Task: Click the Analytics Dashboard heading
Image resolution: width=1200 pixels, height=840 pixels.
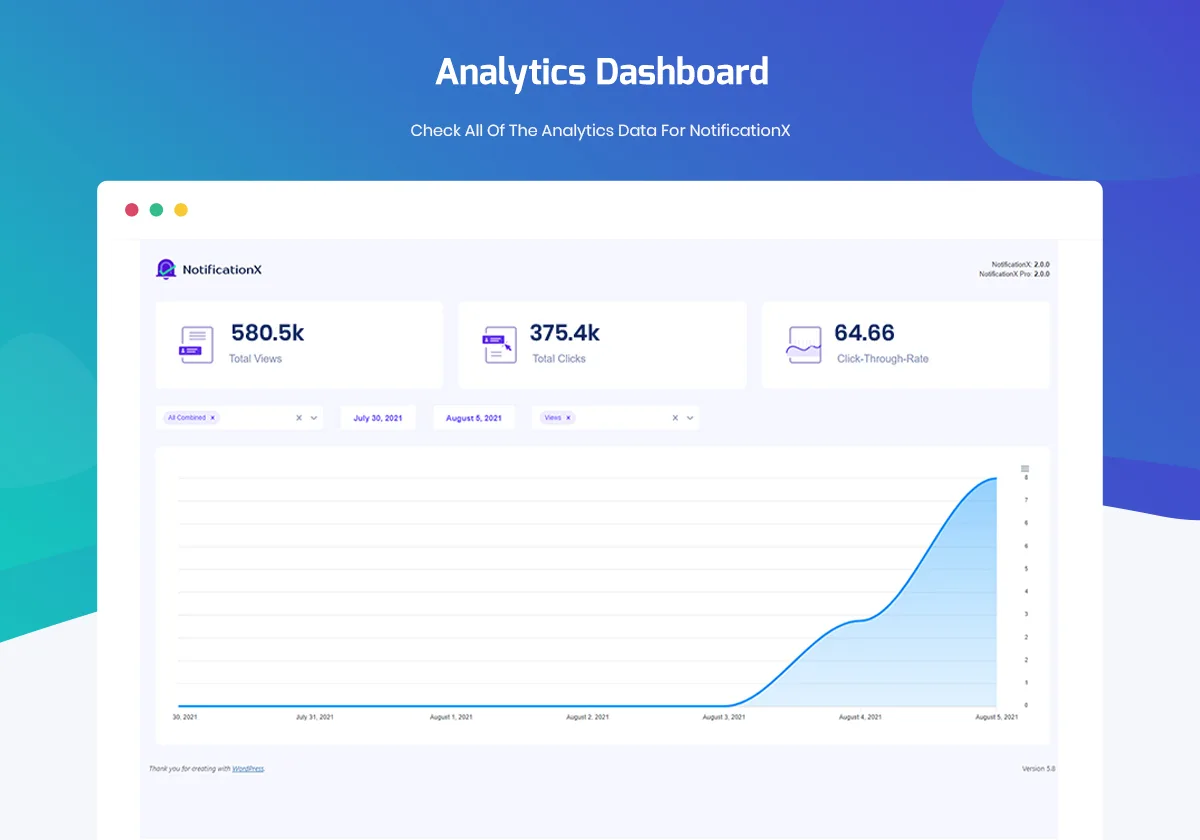Action: (602, 73)
